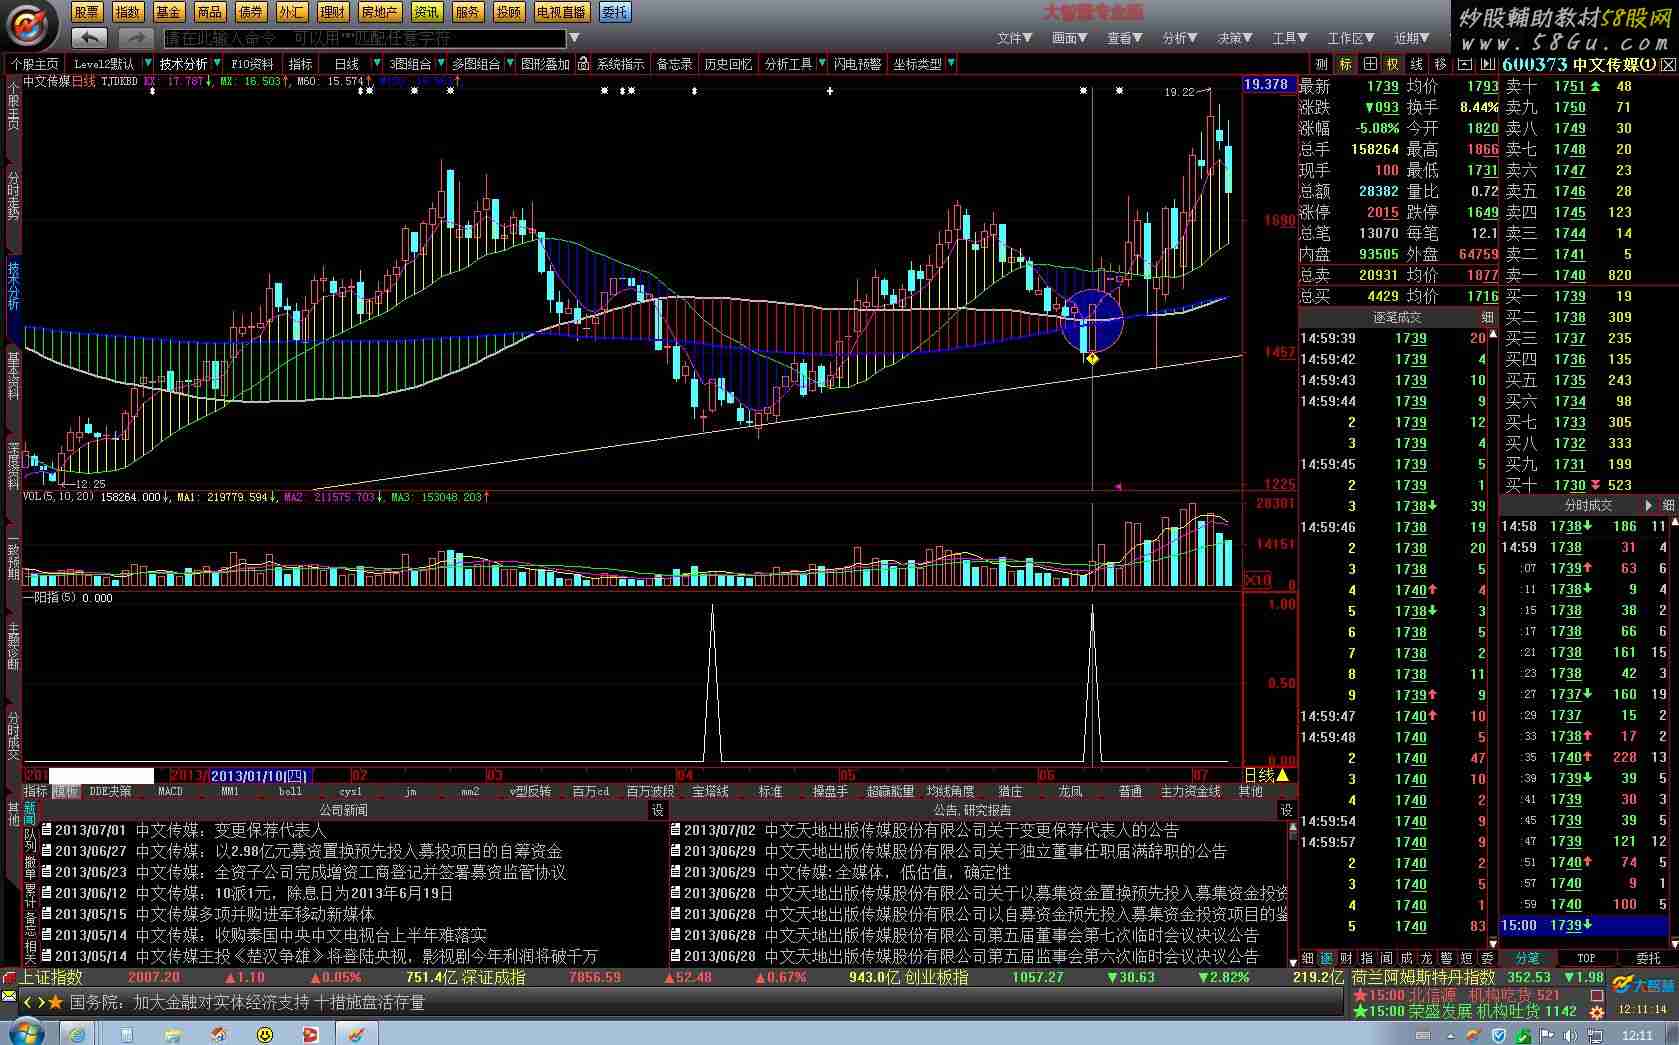Screen dimensions: 1679x1045
Task: Open the 工作区 menu
Action: click(x=1350, y=38)
